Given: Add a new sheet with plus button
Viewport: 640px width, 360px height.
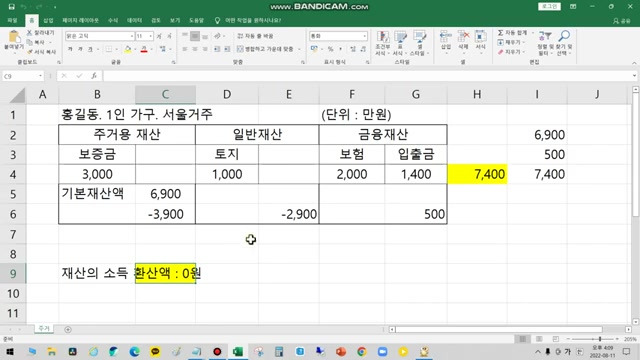Looking at the screenshot, I should coord(68,329).
